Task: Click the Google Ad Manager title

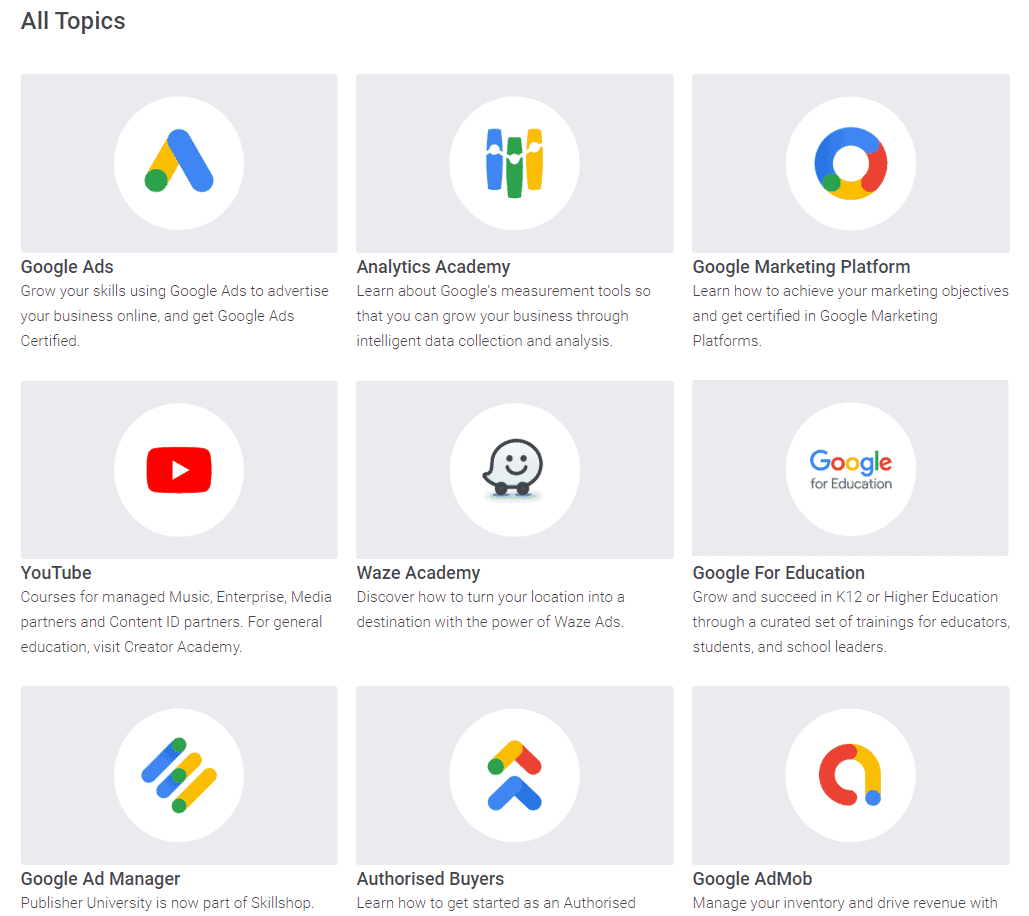Action: coord(100,879)
